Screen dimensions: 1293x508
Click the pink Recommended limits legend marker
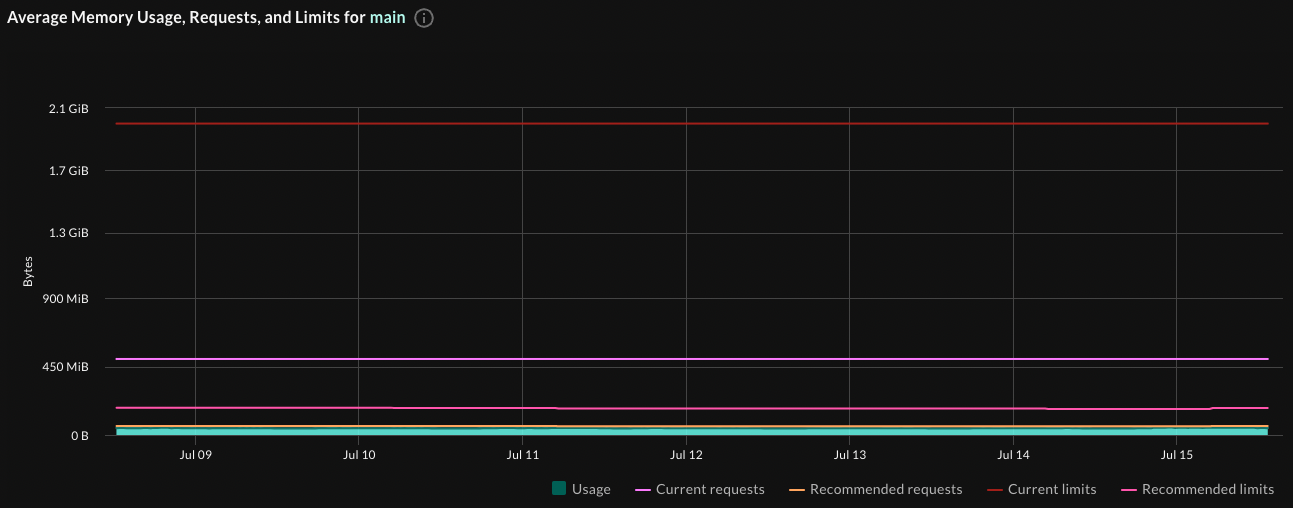coord(1129,490)
